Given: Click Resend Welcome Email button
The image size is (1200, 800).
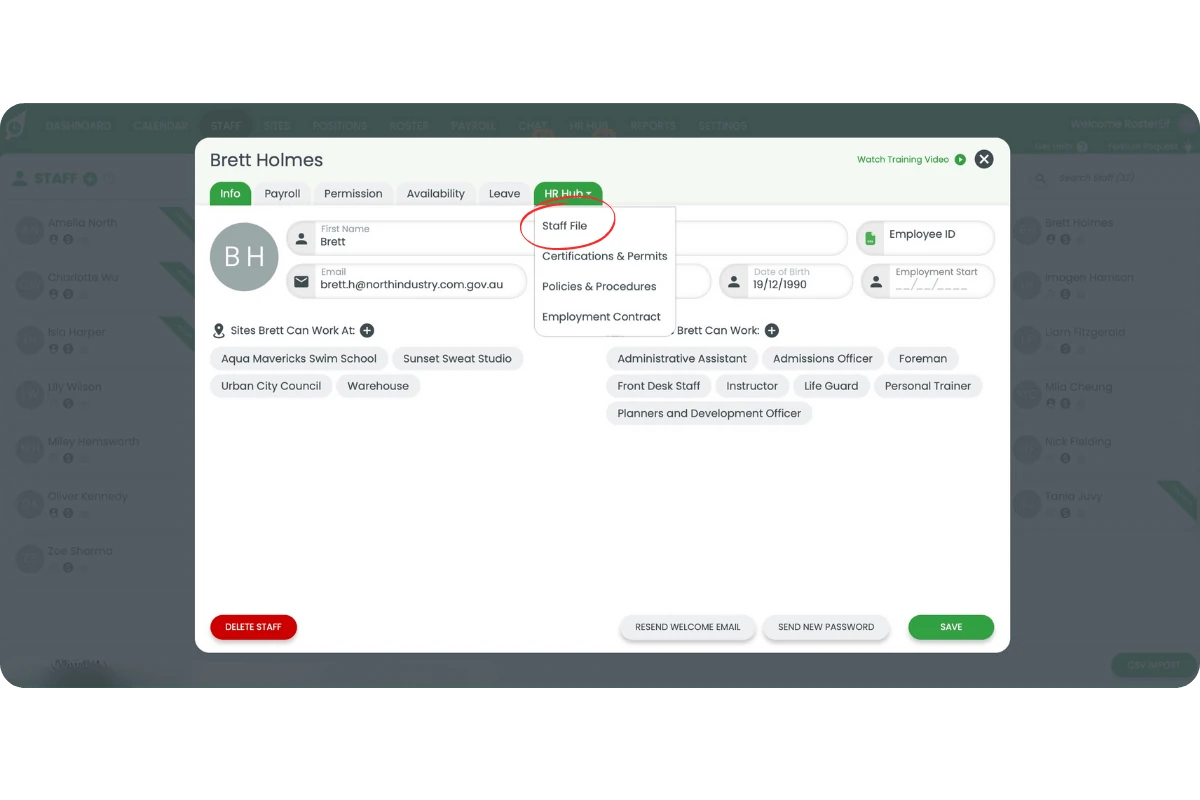Looking at the screenshot, I should 688,627.
